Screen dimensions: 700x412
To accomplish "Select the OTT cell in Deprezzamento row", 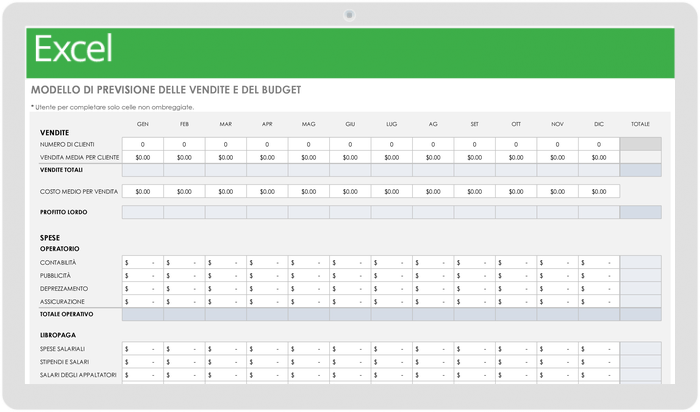I will pyautogui.click(x=516, y=288).
